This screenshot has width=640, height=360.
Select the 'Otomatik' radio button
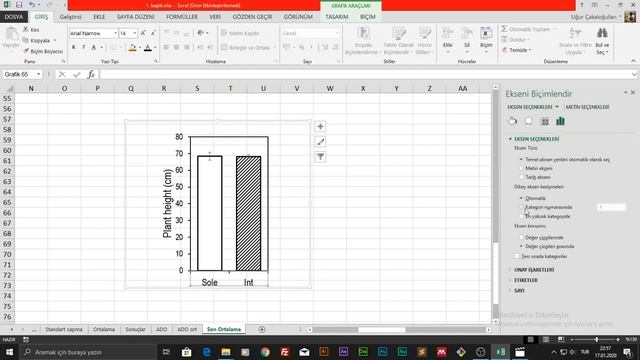pos(521,198)
